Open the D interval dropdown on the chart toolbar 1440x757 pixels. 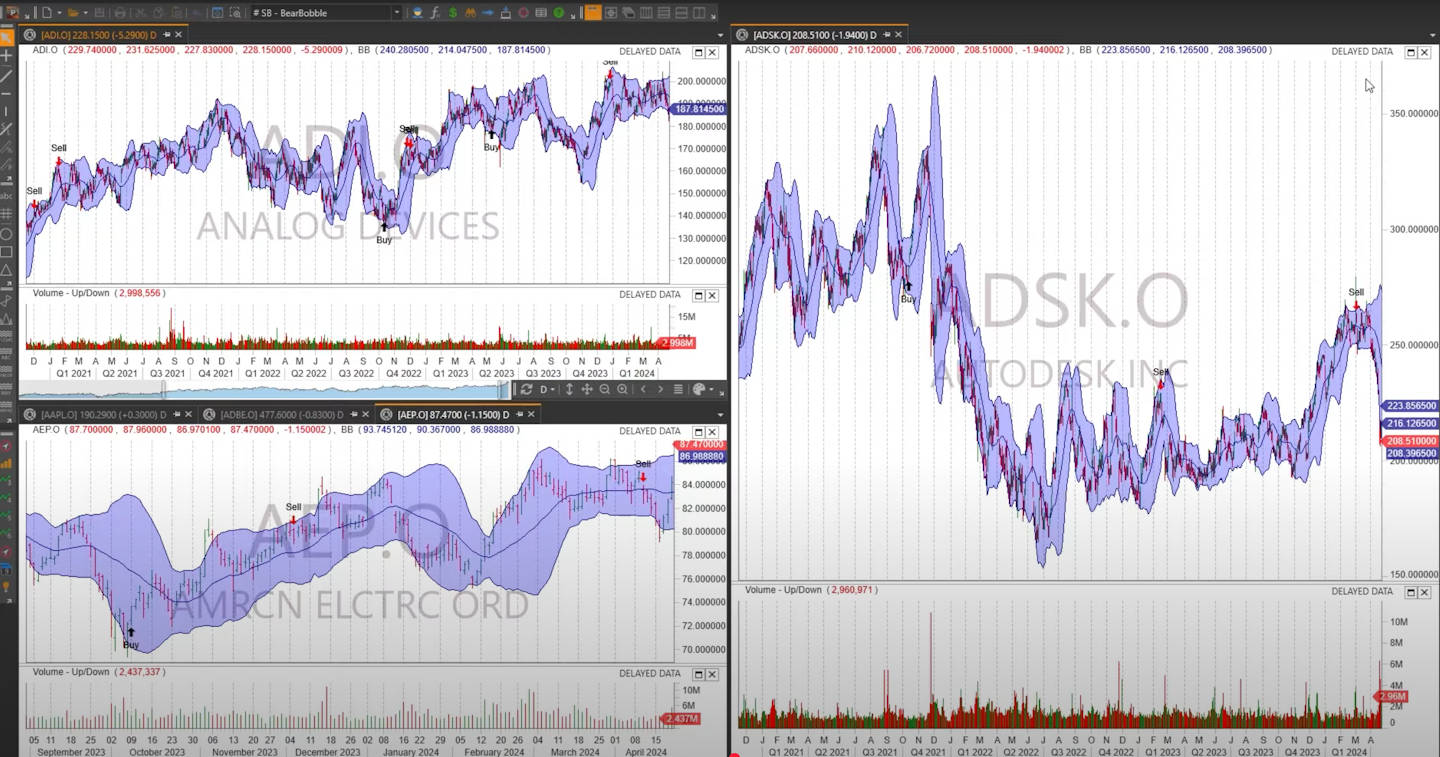(548, 390)
